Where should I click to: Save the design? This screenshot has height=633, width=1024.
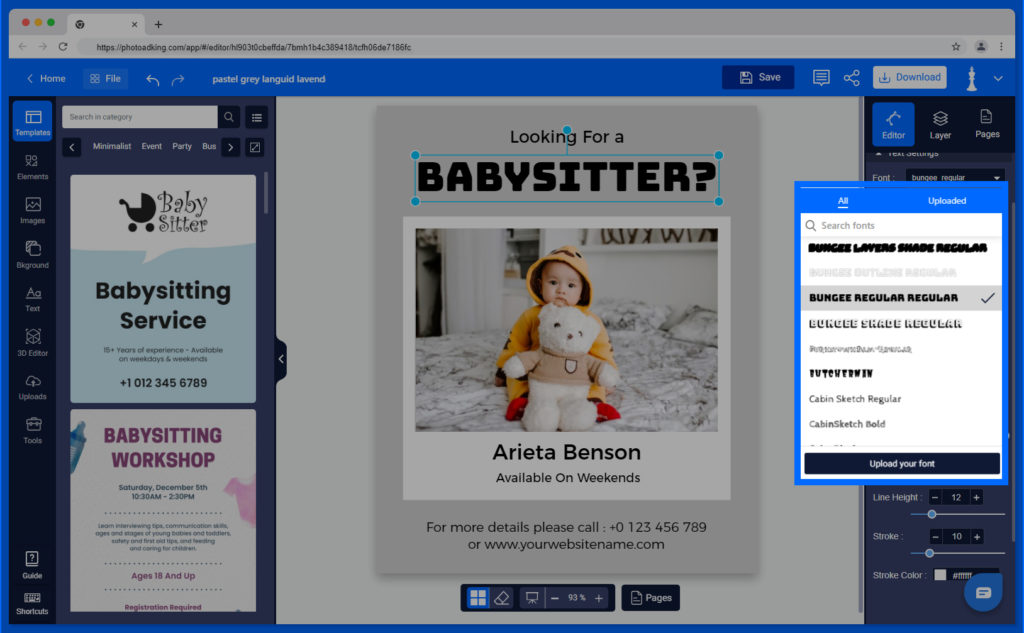click(x=758, y=78)
